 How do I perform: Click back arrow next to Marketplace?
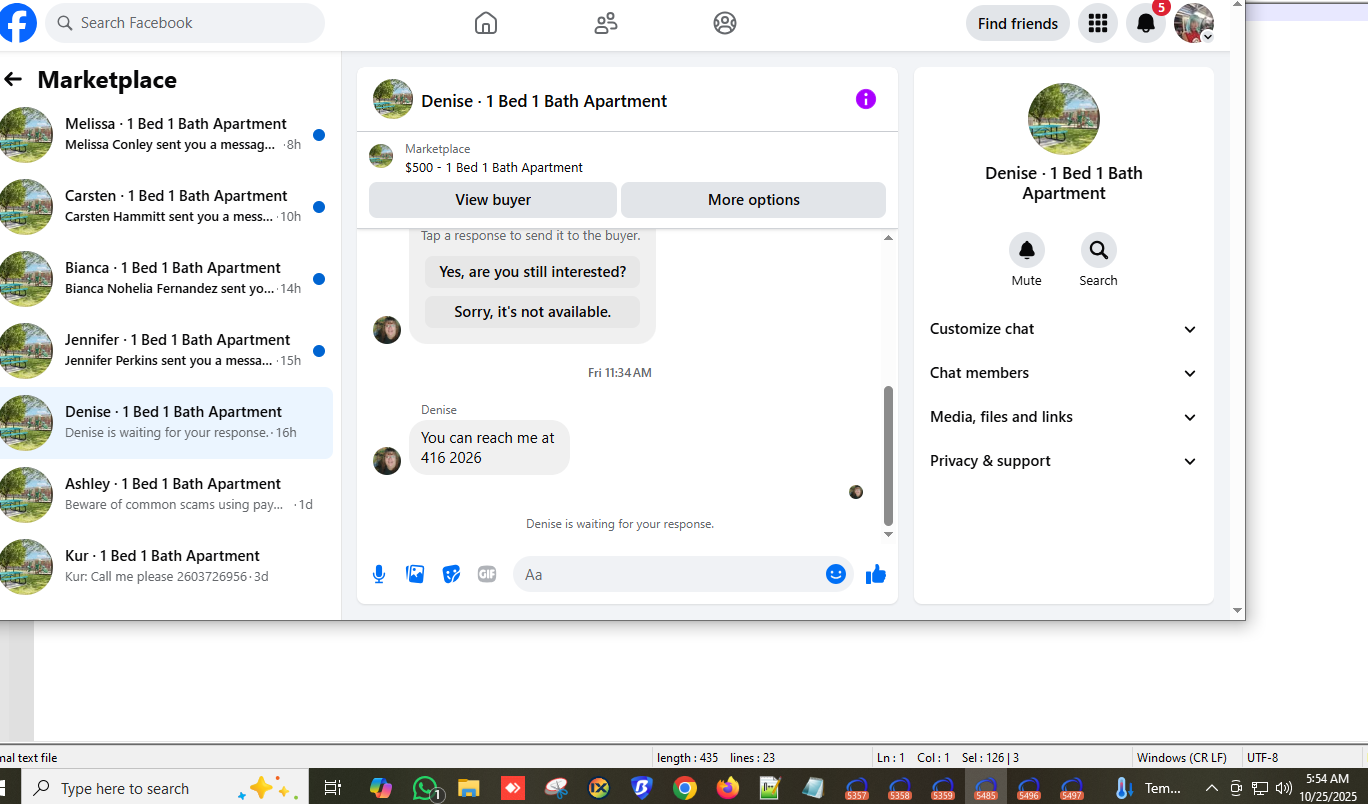click(x=13, y=79)
